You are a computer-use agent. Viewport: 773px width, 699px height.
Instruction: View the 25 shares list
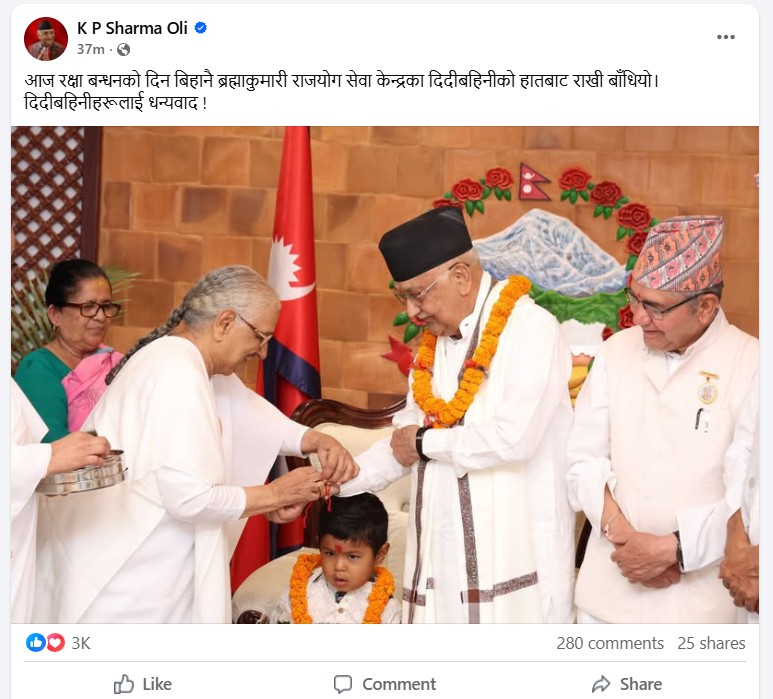(711, 643)
